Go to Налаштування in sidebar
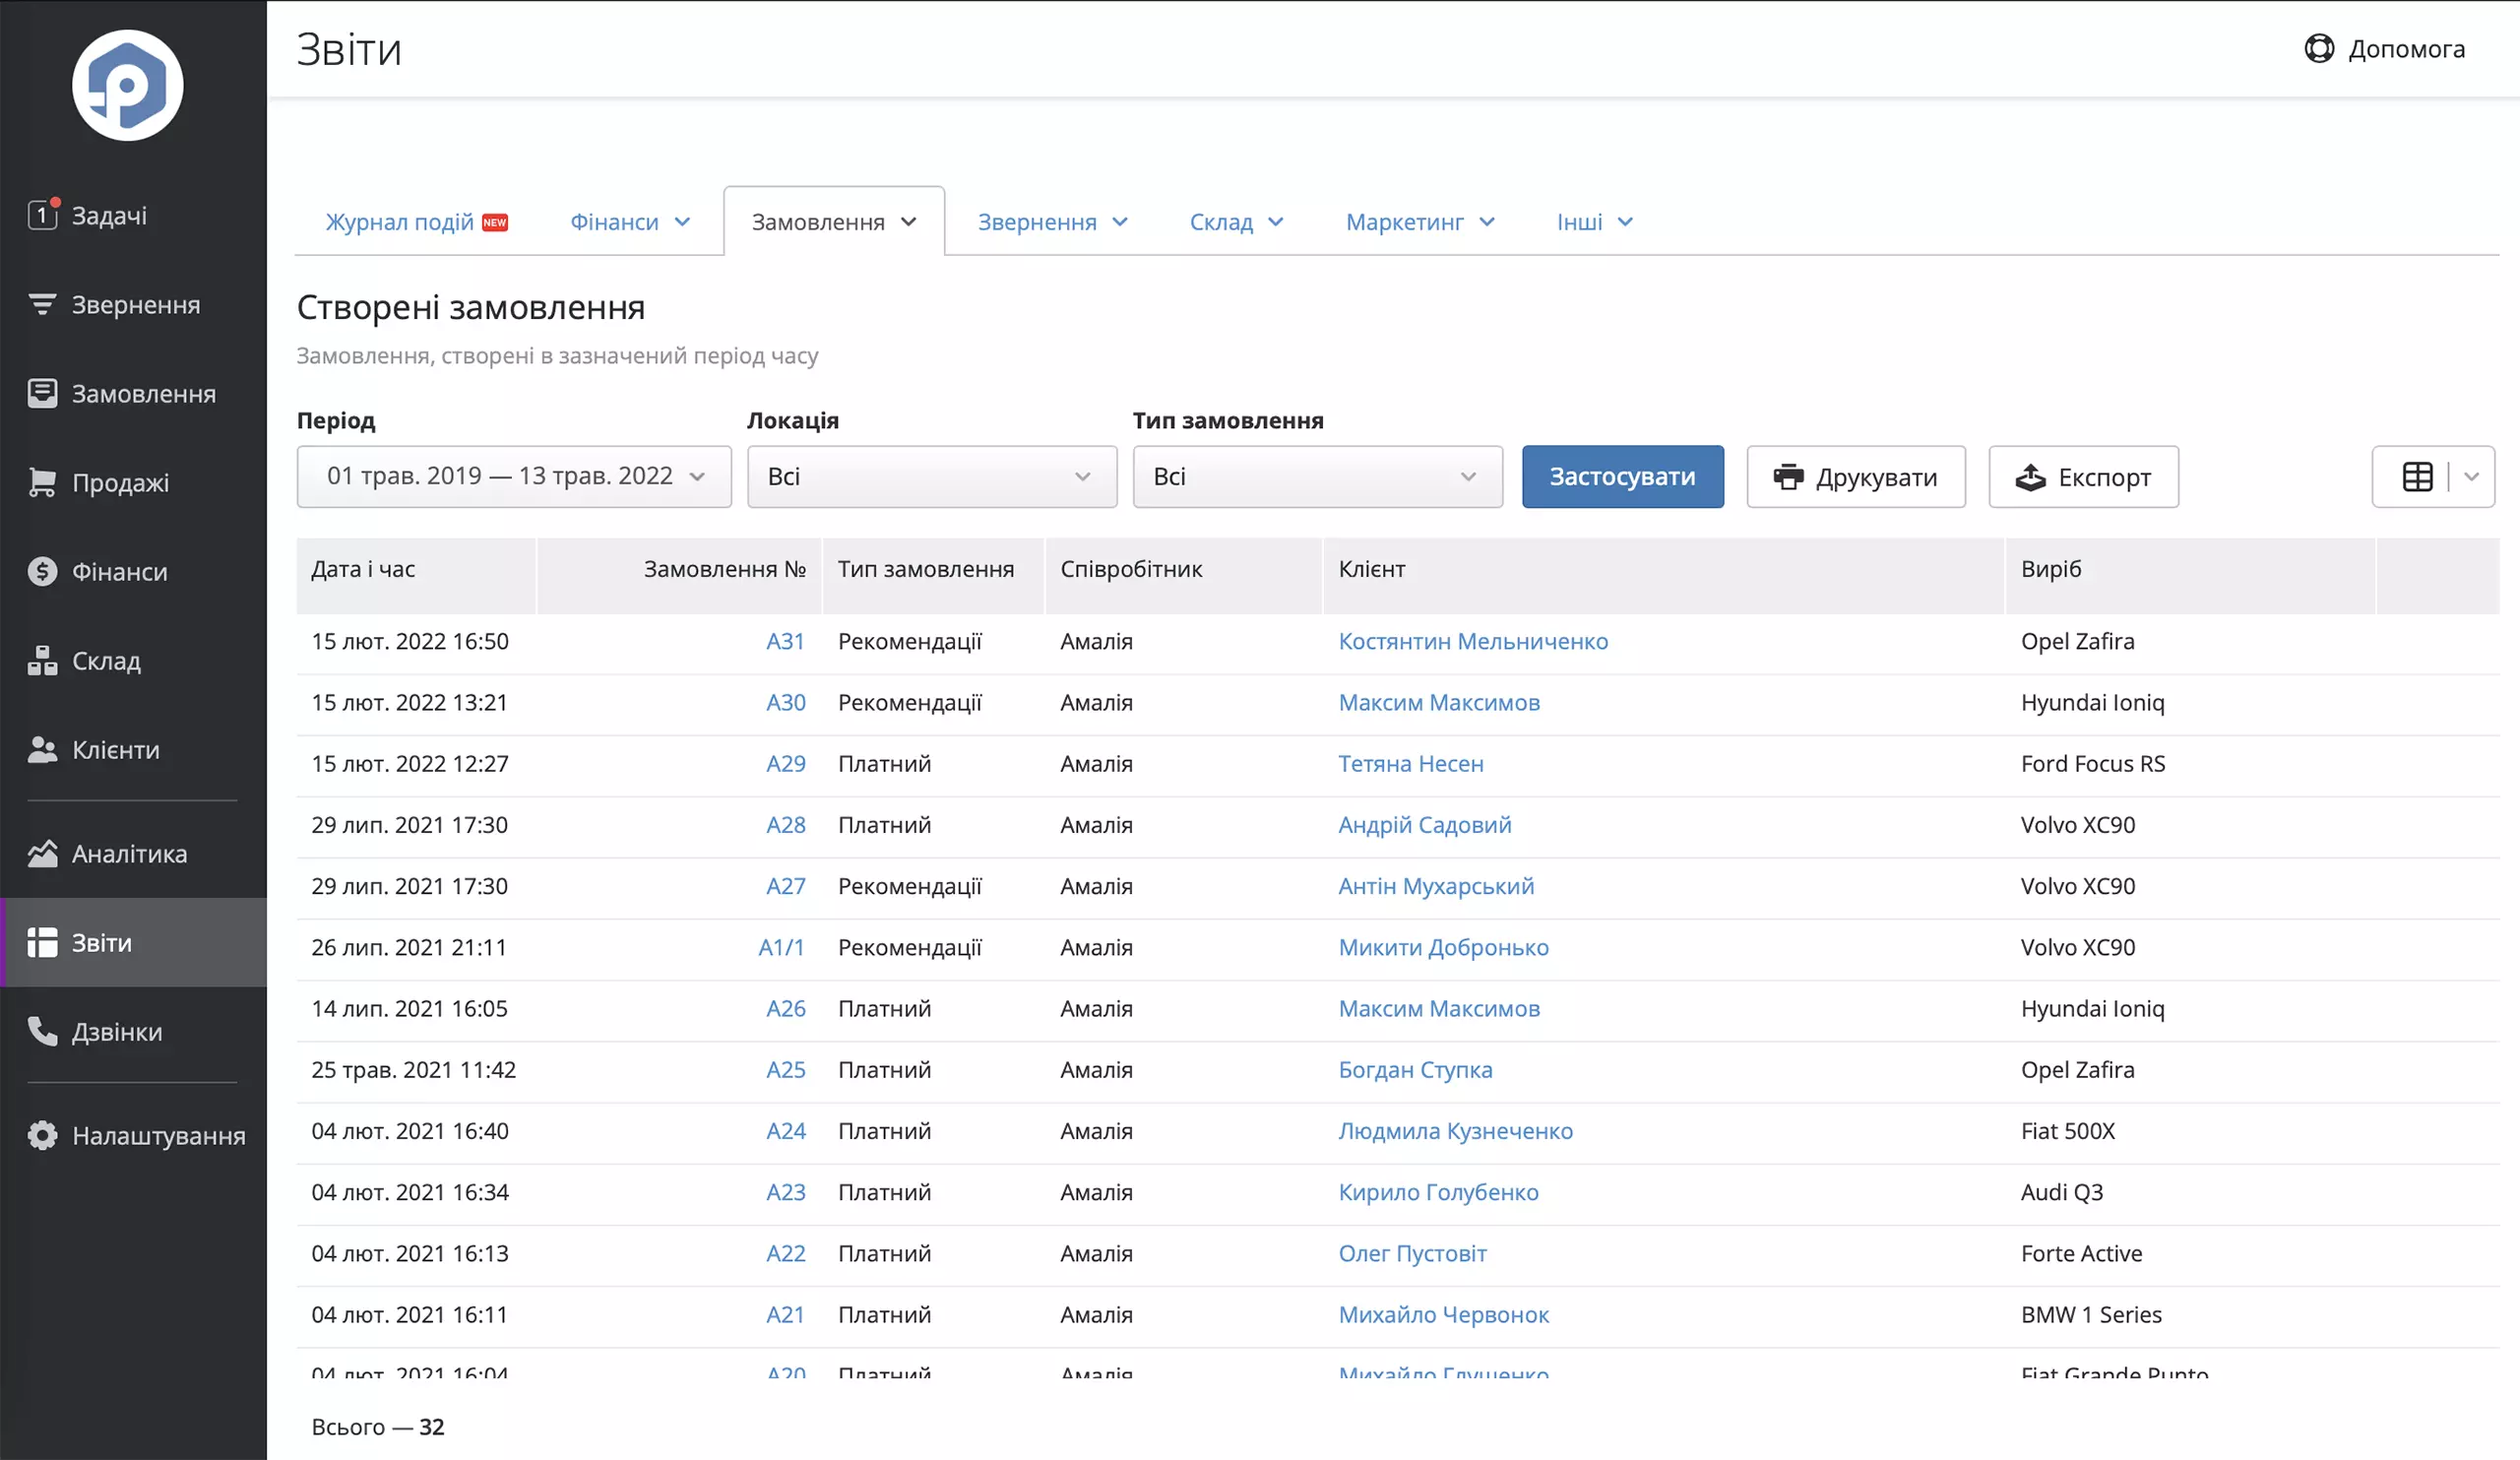 [x=134, y=1135]
